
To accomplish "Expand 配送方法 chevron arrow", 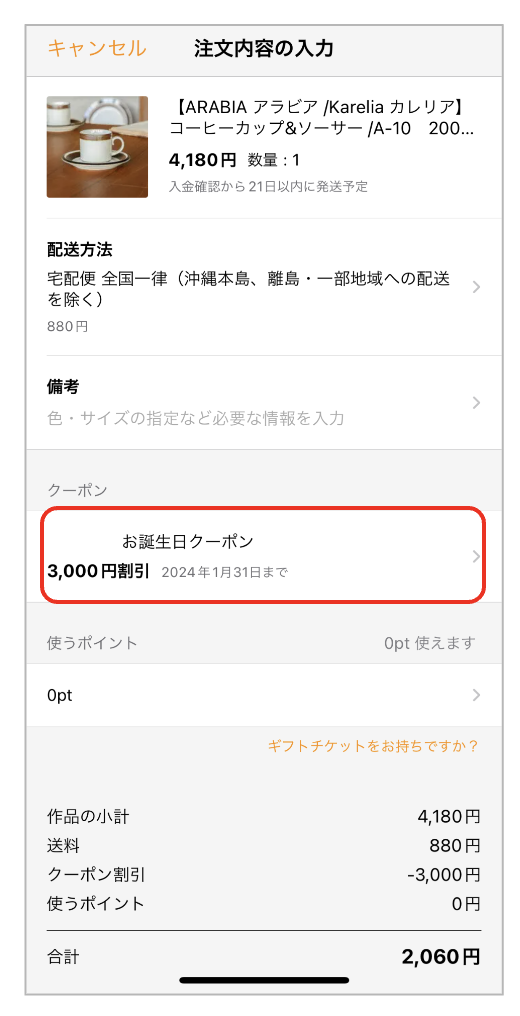I will click(x=476, y=288).
